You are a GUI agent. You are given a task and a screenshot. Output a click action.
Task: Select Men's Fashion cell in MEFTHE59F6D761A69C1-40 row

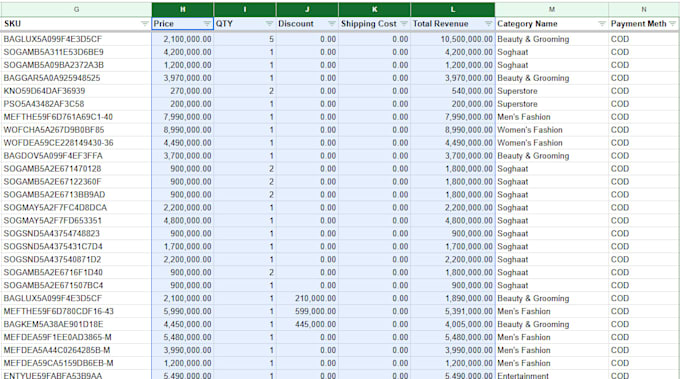tap(552, 117)
